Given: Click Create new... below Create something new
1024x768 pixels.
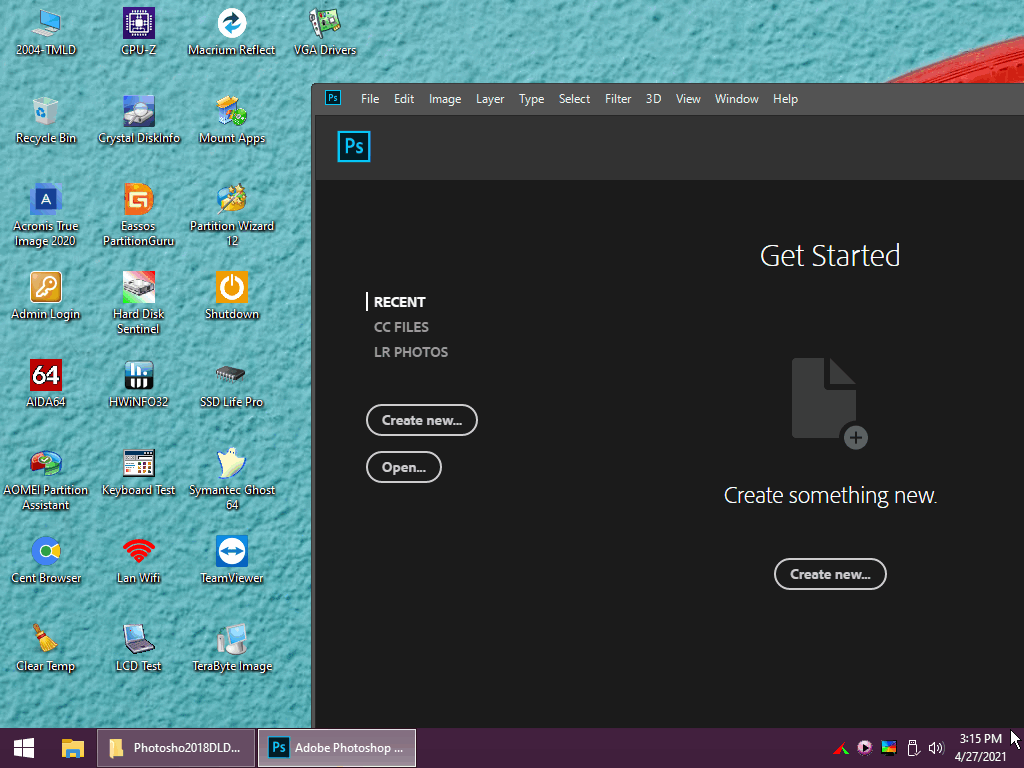Looking at the screenshot, I should (x=830, y=574).
